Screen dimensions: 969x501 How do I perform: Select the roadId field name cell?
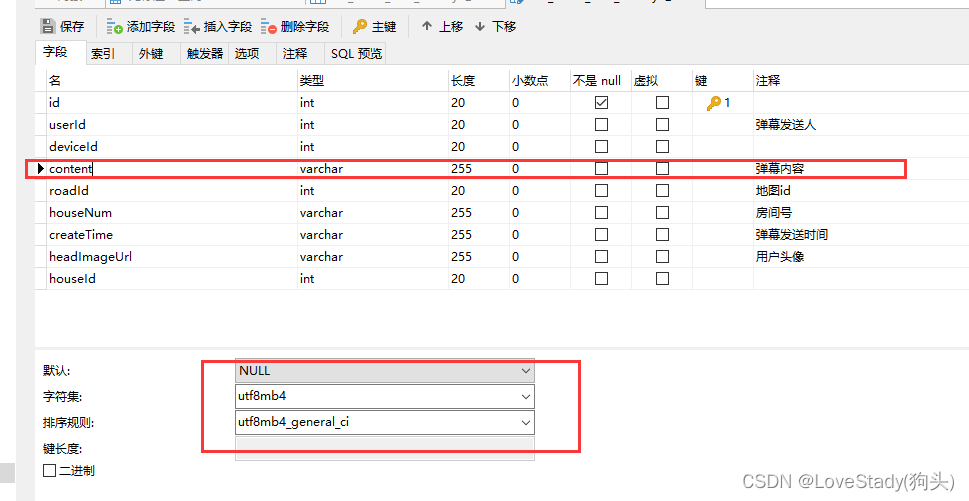pyautogui.click(x=172, y=190)
